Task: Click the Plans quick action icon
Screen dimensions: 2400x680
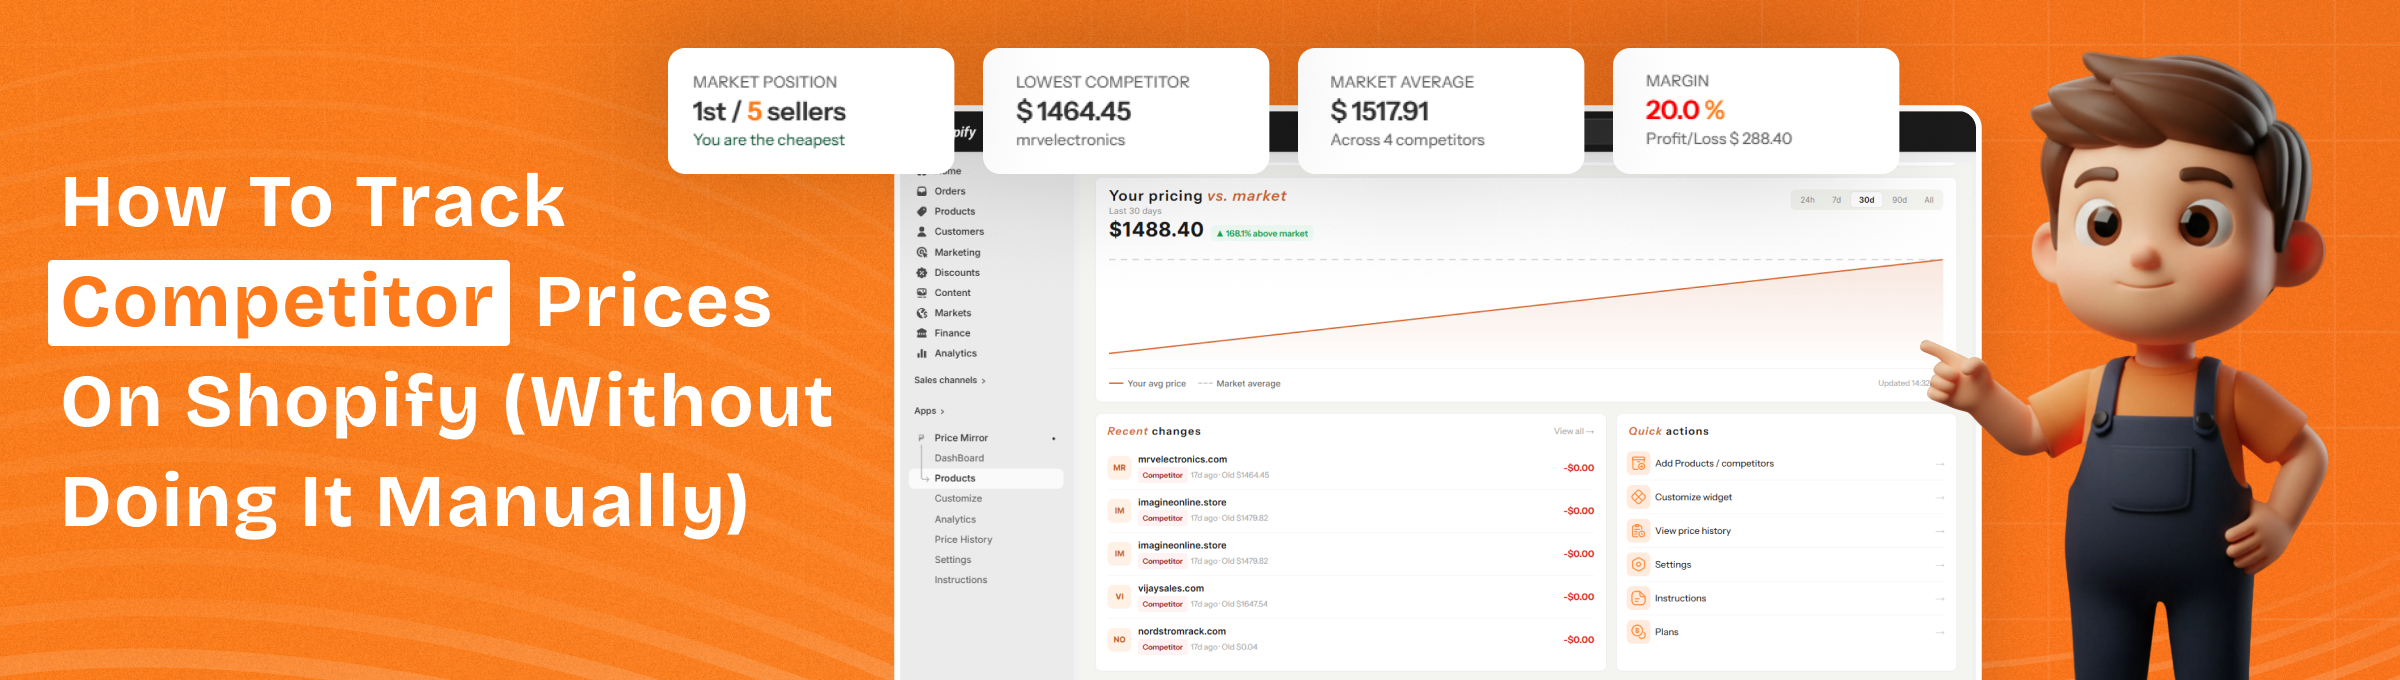Action: [x=1638, y=631]
